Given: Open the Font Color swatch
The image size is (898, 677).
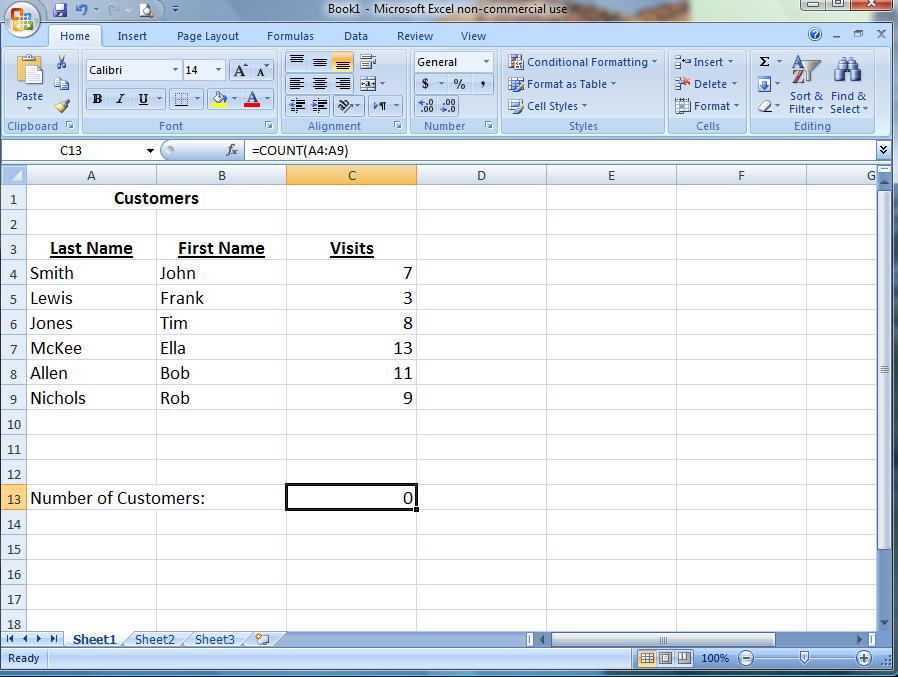Looking at the screenshot, I should tap(253, 99).
